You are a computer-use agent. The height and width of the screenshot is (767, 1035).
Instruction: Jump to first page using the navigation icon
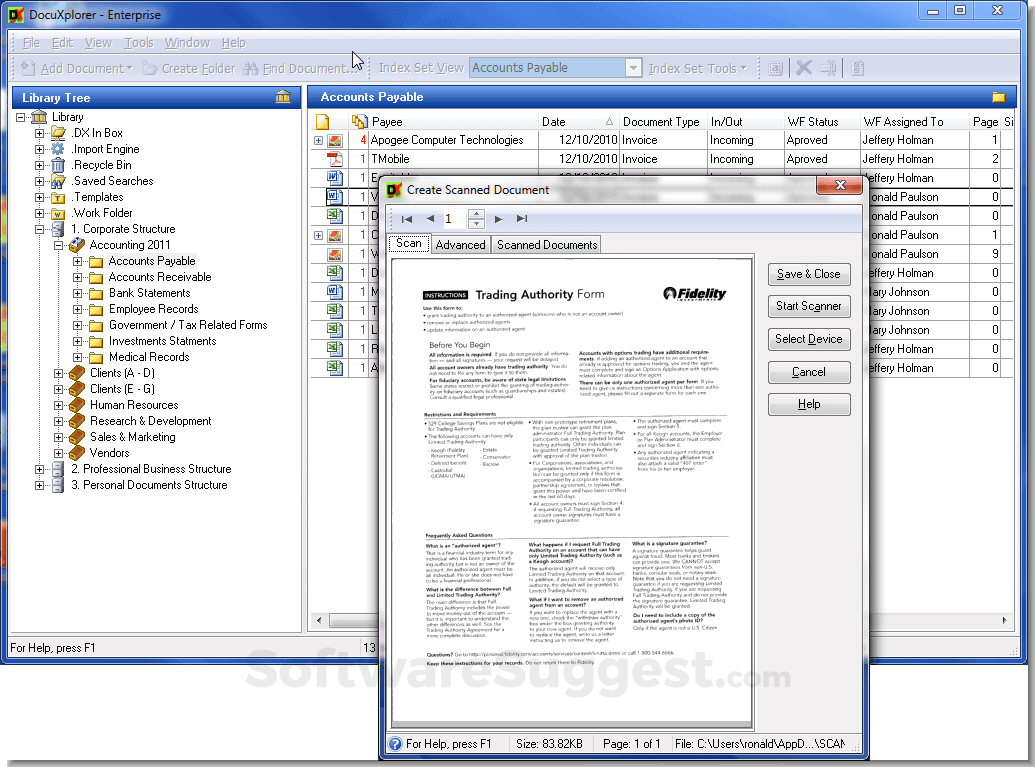(x=407, y=218)
